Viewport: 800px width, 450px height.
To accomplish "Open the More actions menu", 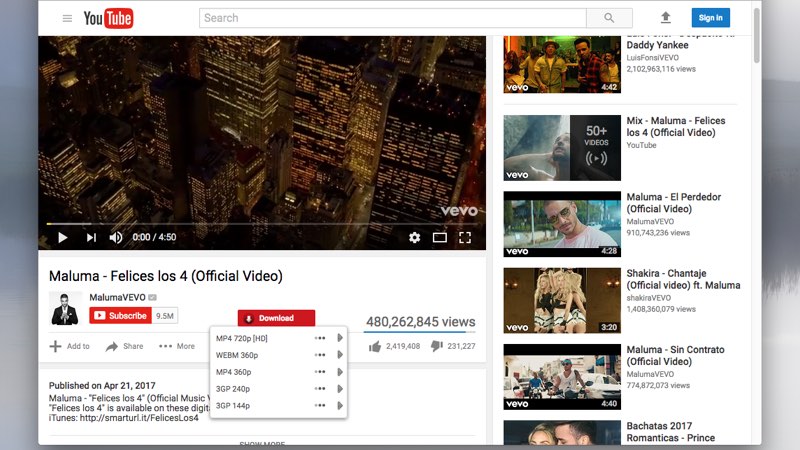I will [177, 346].
